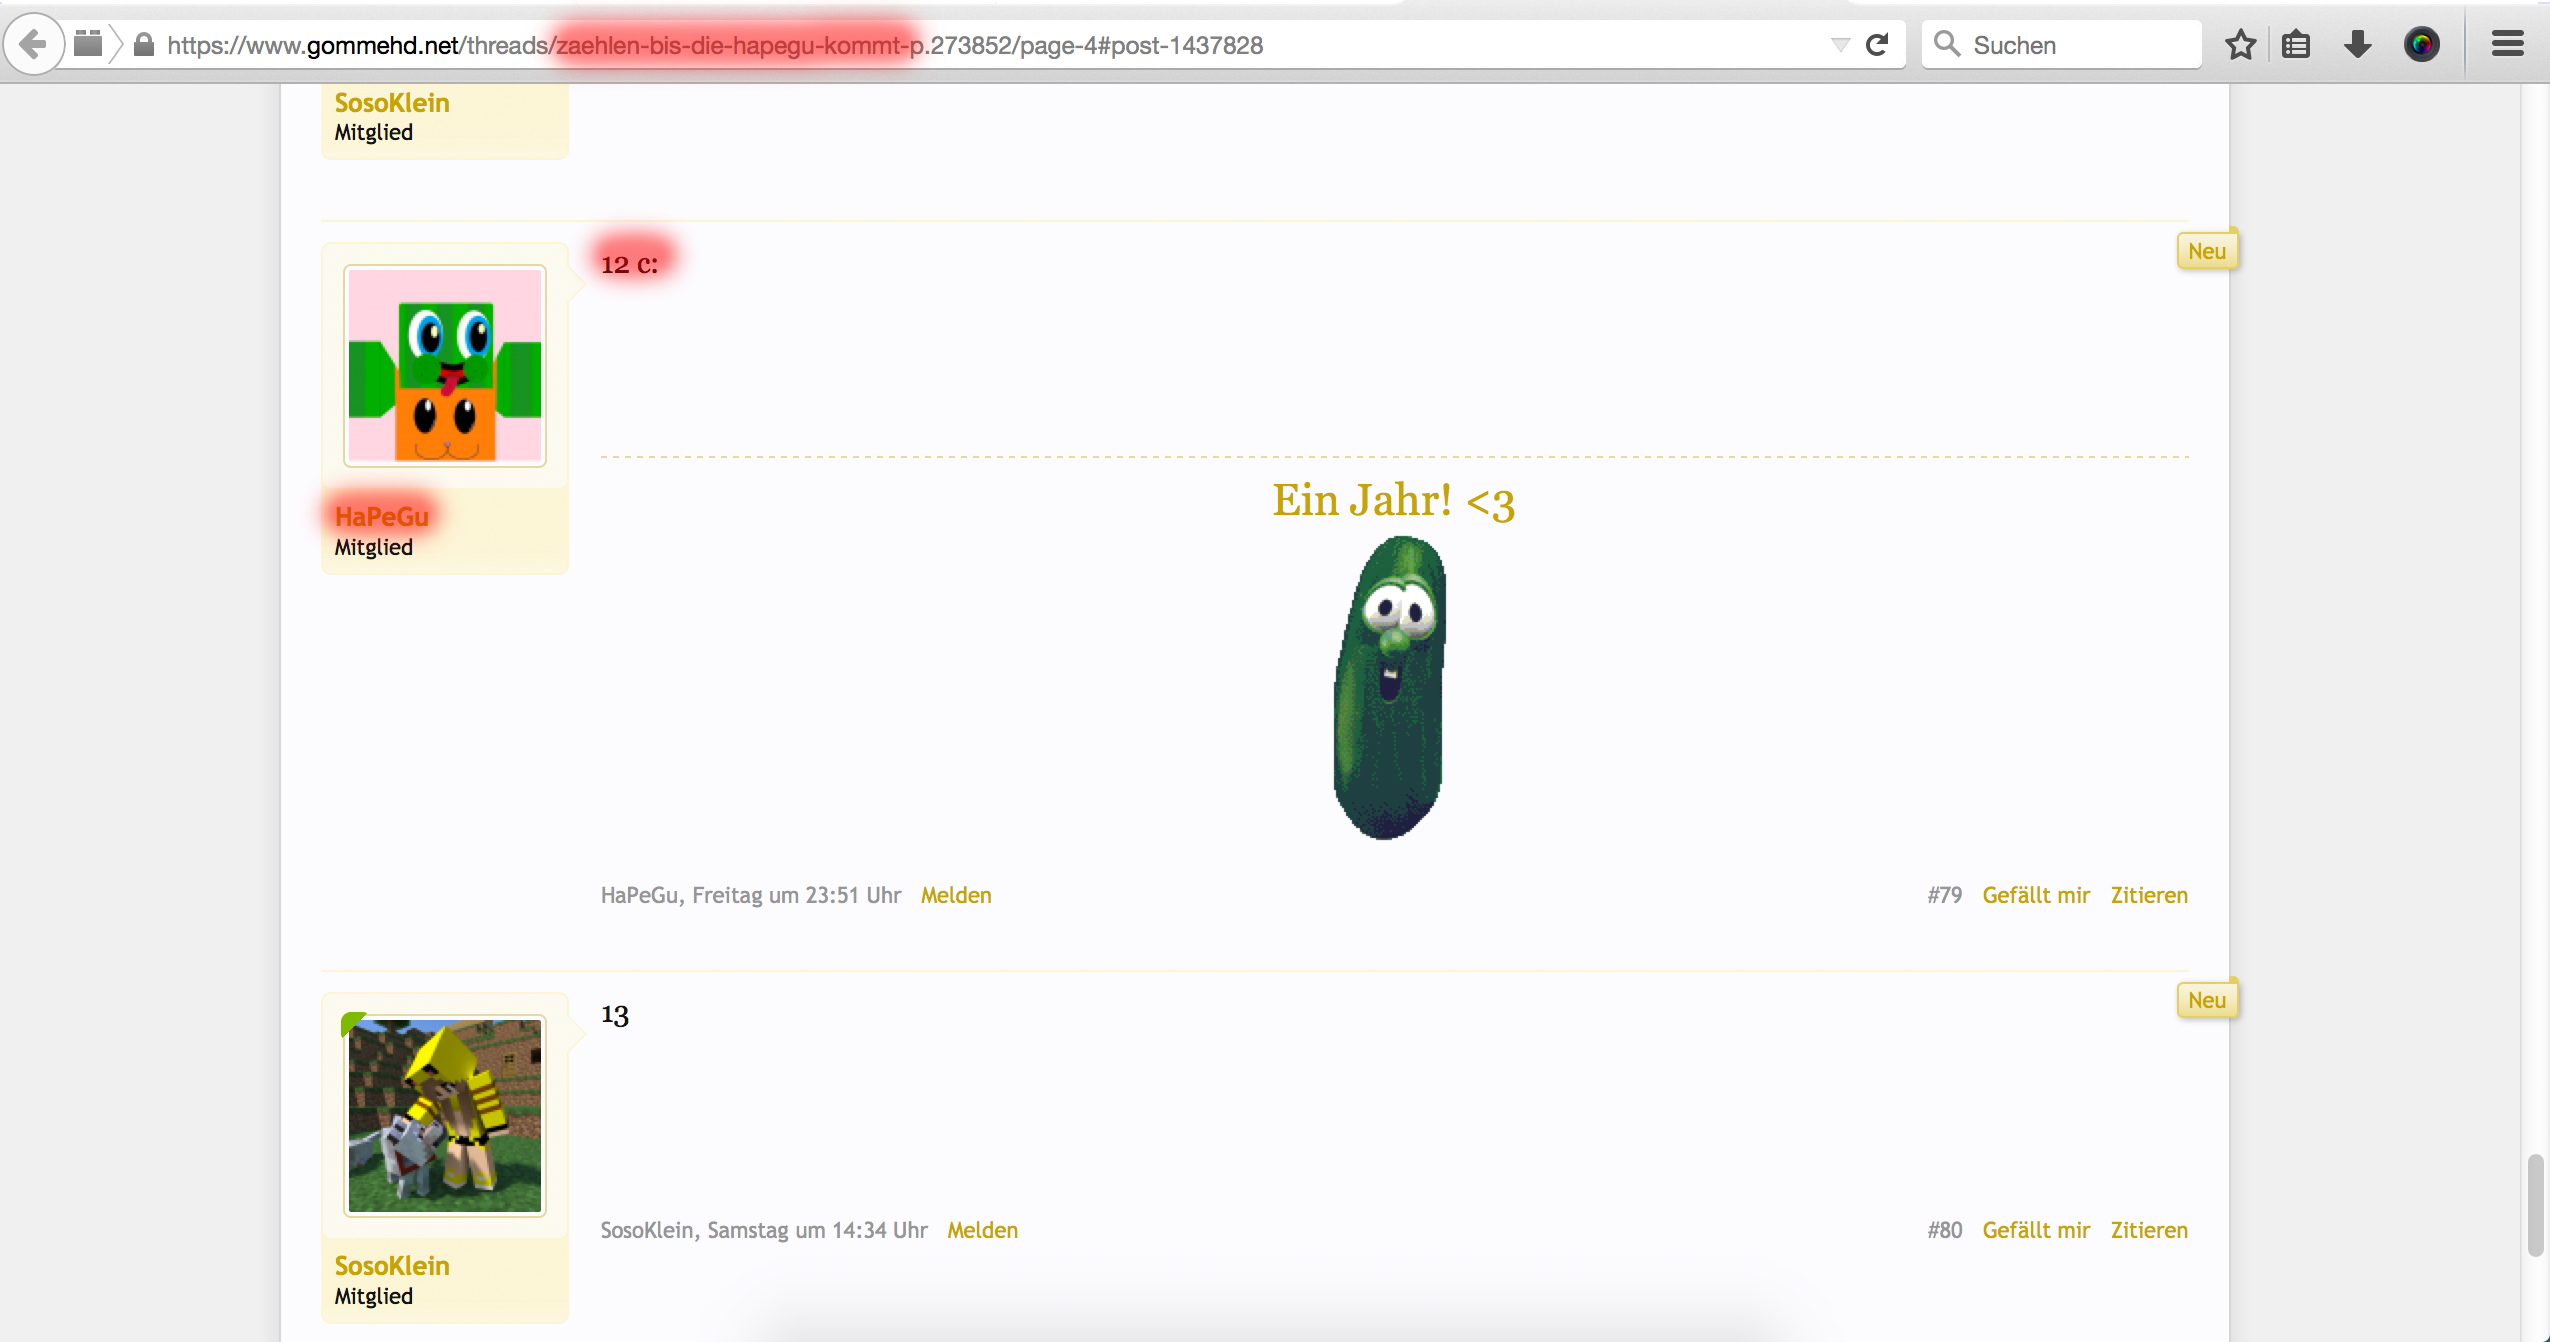Go back using the browser back arrow
This screenshot has height=1342, width=2550.
(34, 44)
